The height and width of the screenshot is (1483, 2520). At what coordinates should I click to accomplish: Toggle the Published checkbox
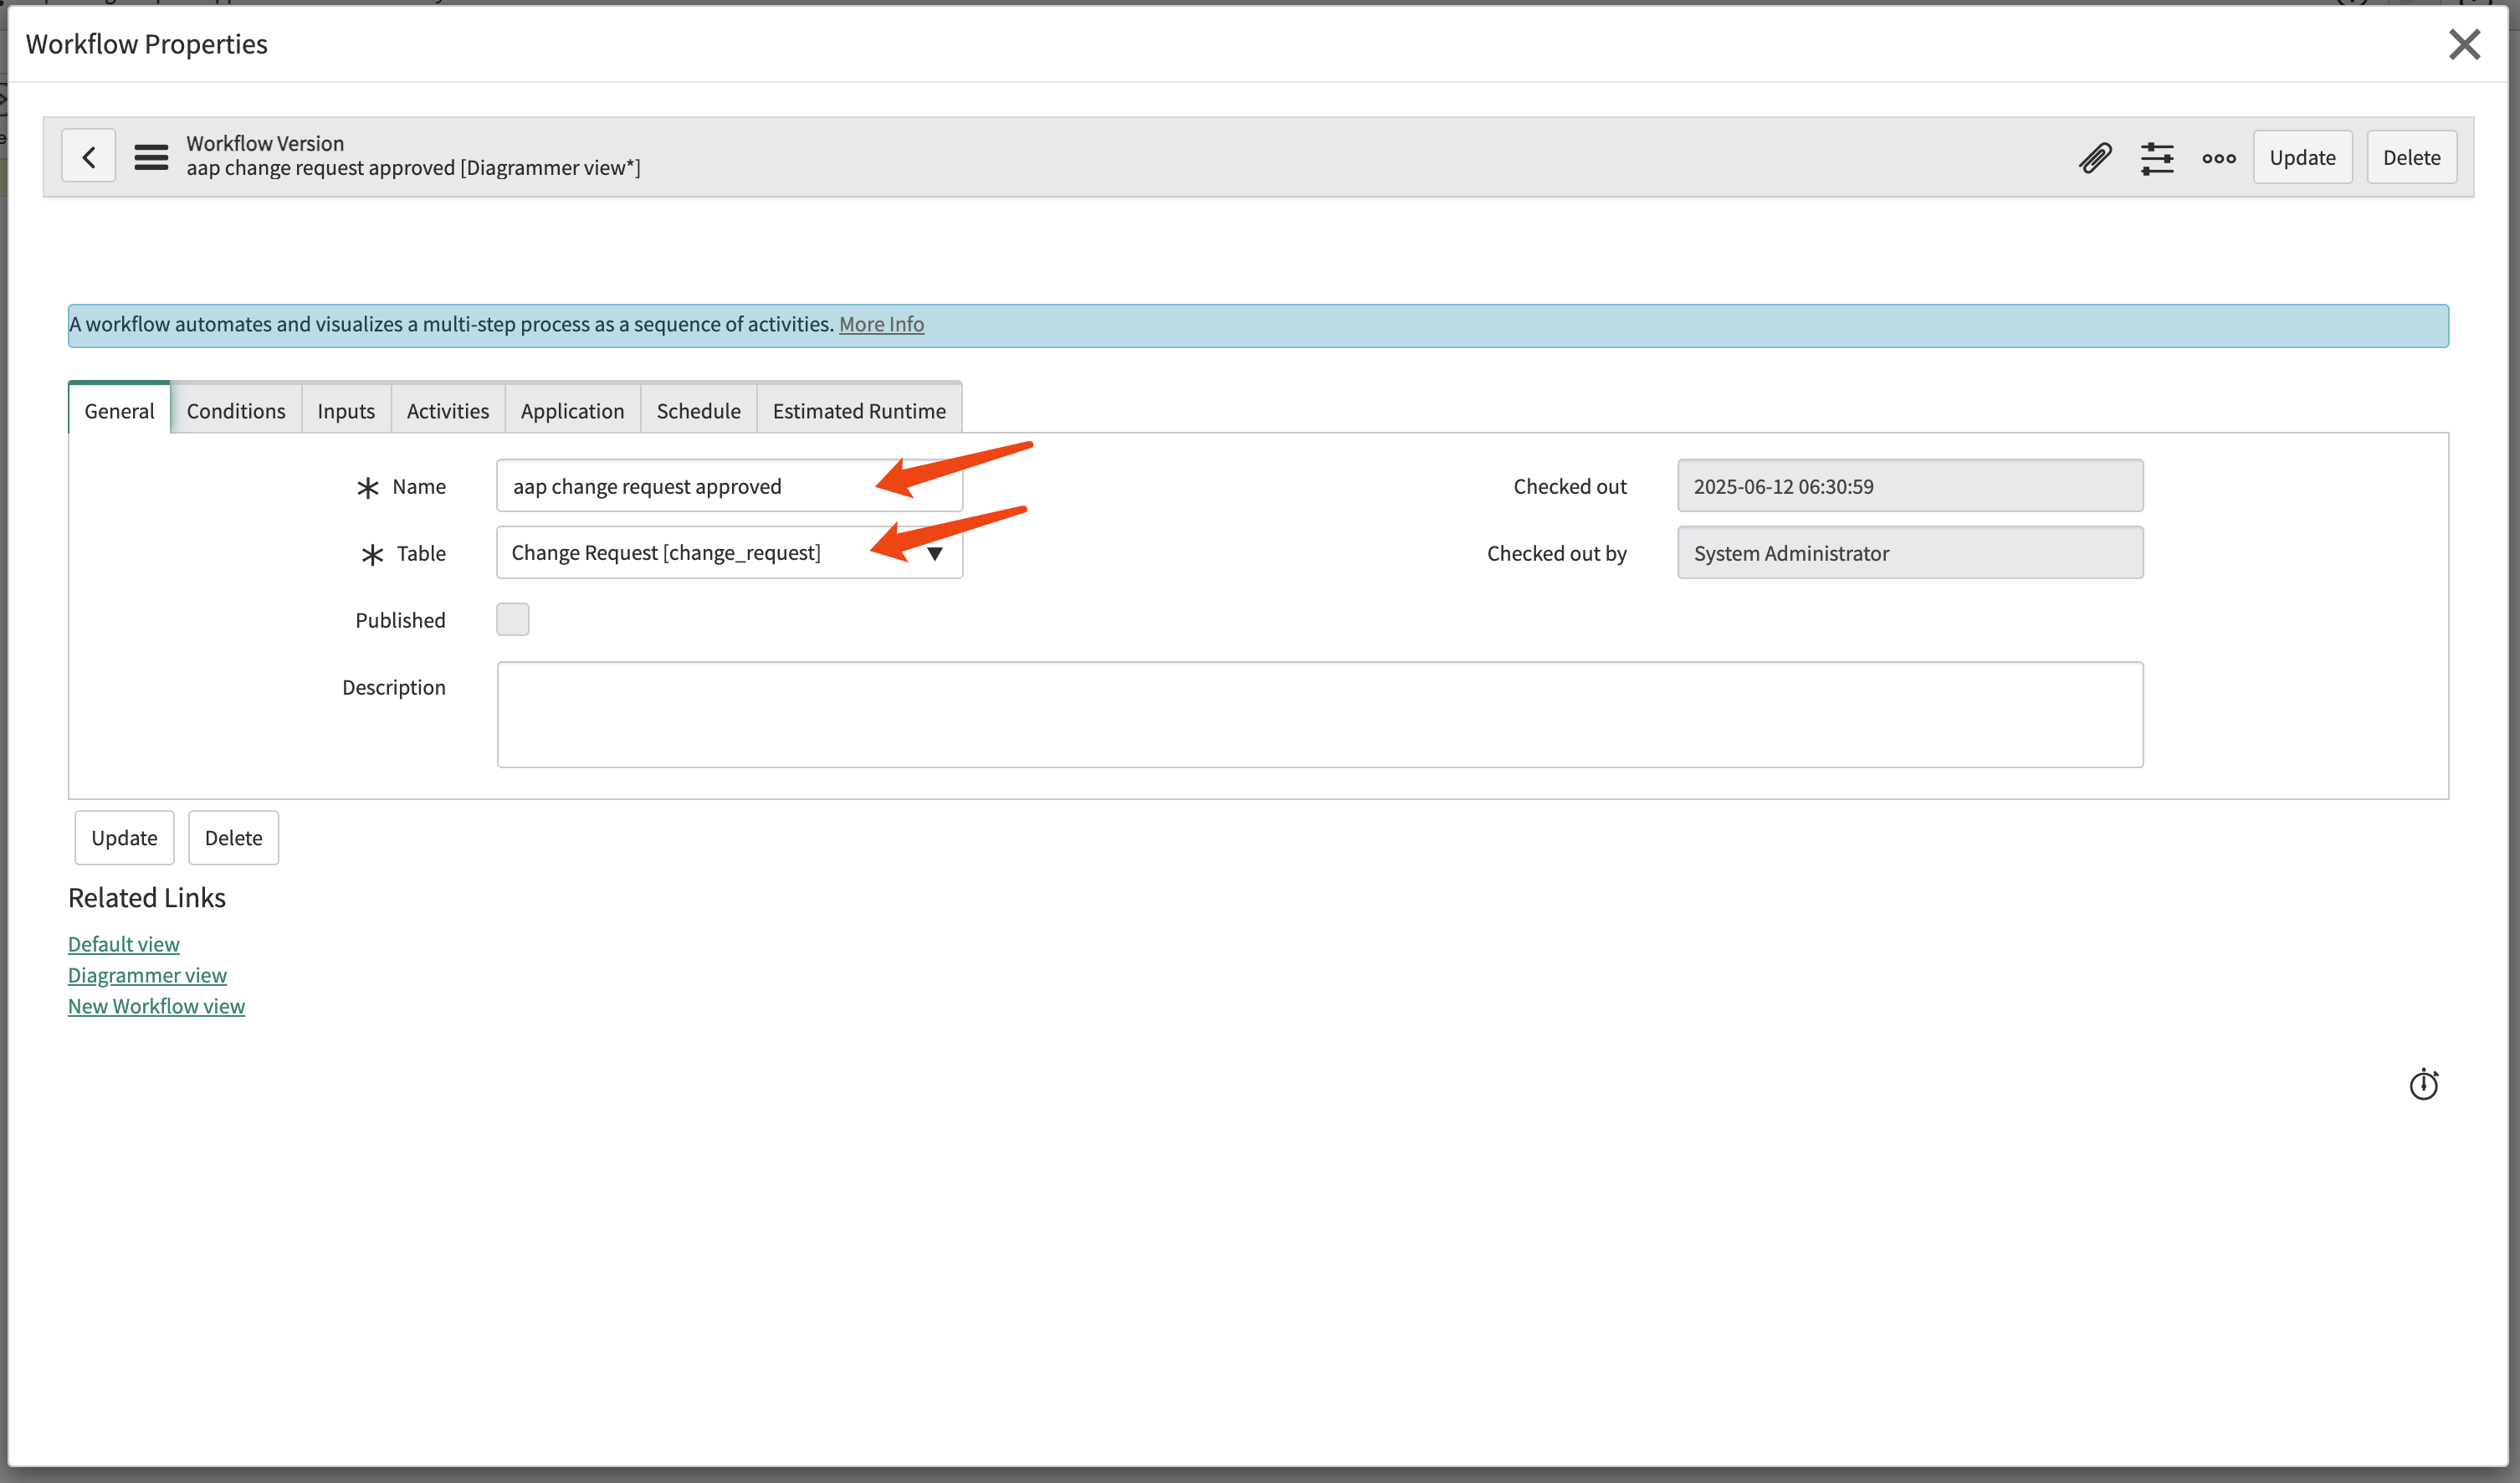pyautogui.click(x=512, y=619)
